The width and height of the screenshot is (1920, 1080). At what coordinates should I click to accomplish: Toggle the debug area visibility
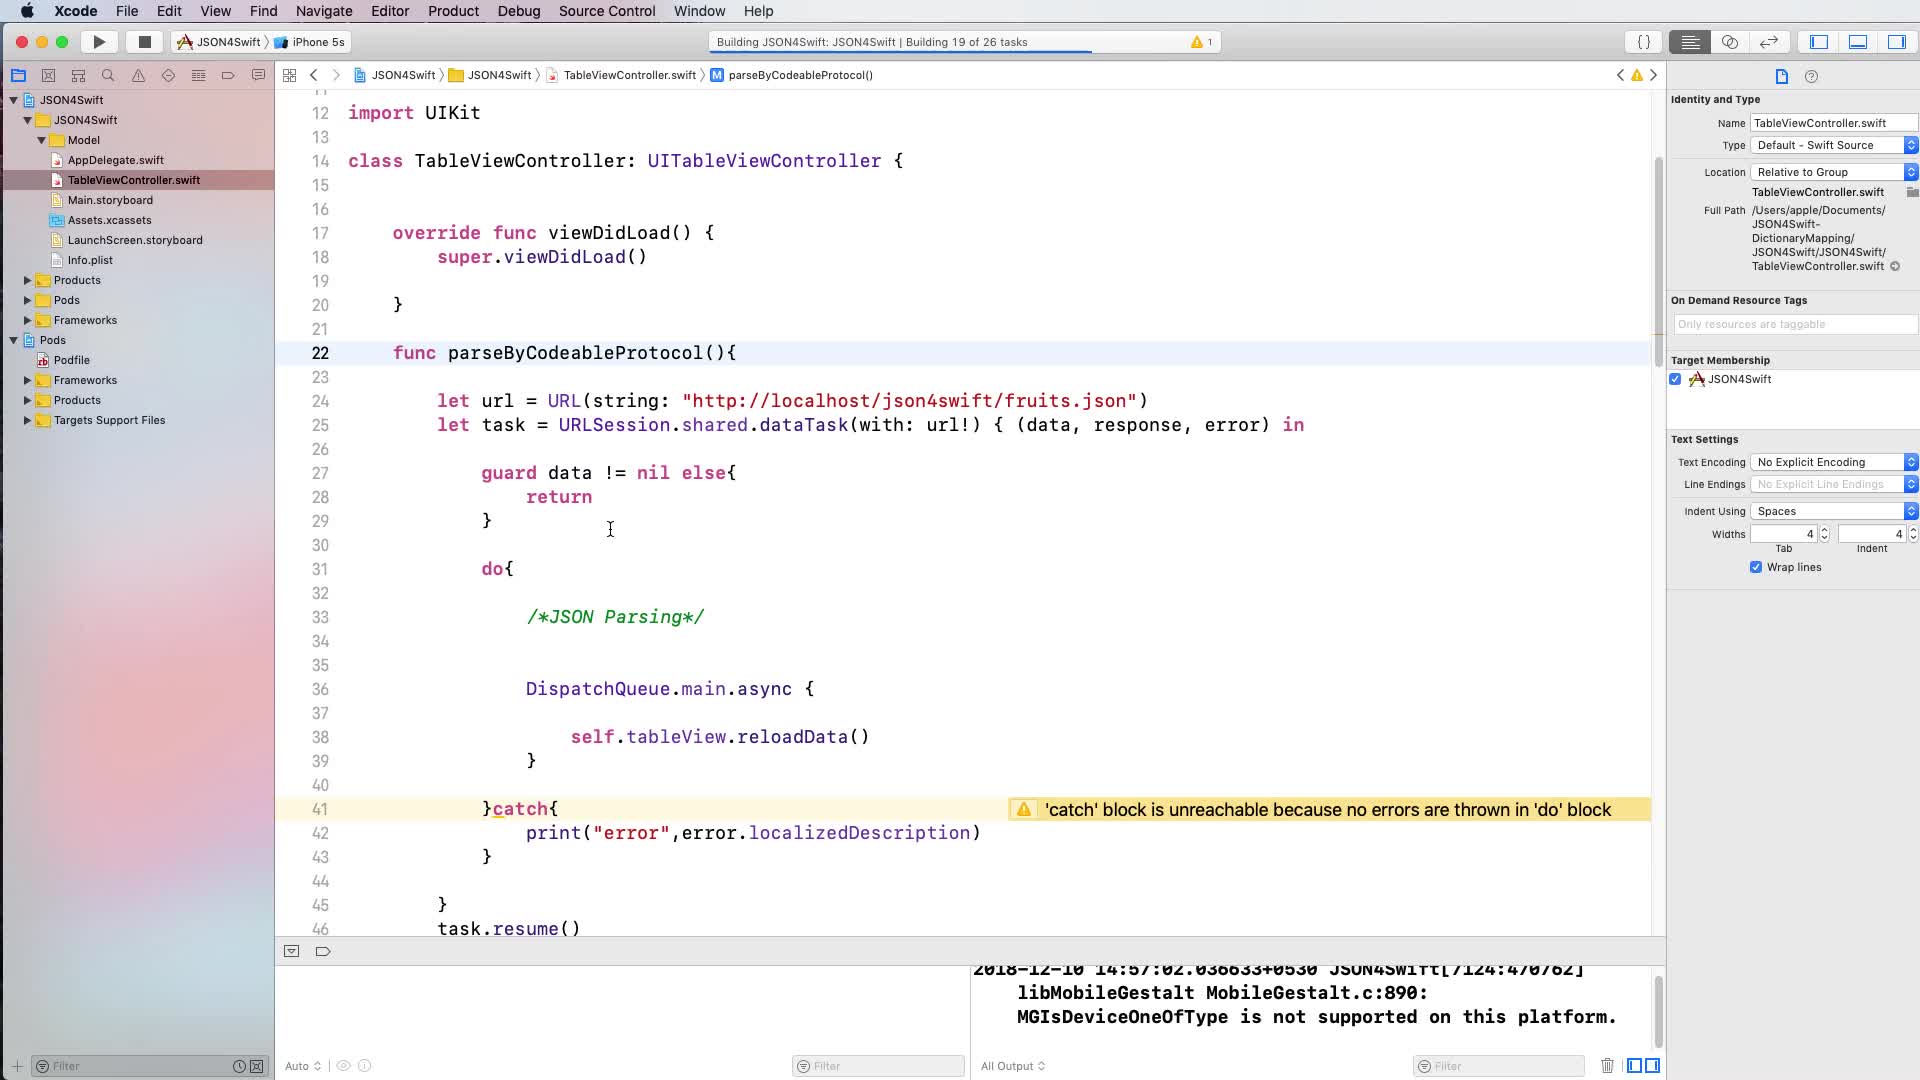(1858, 42)
